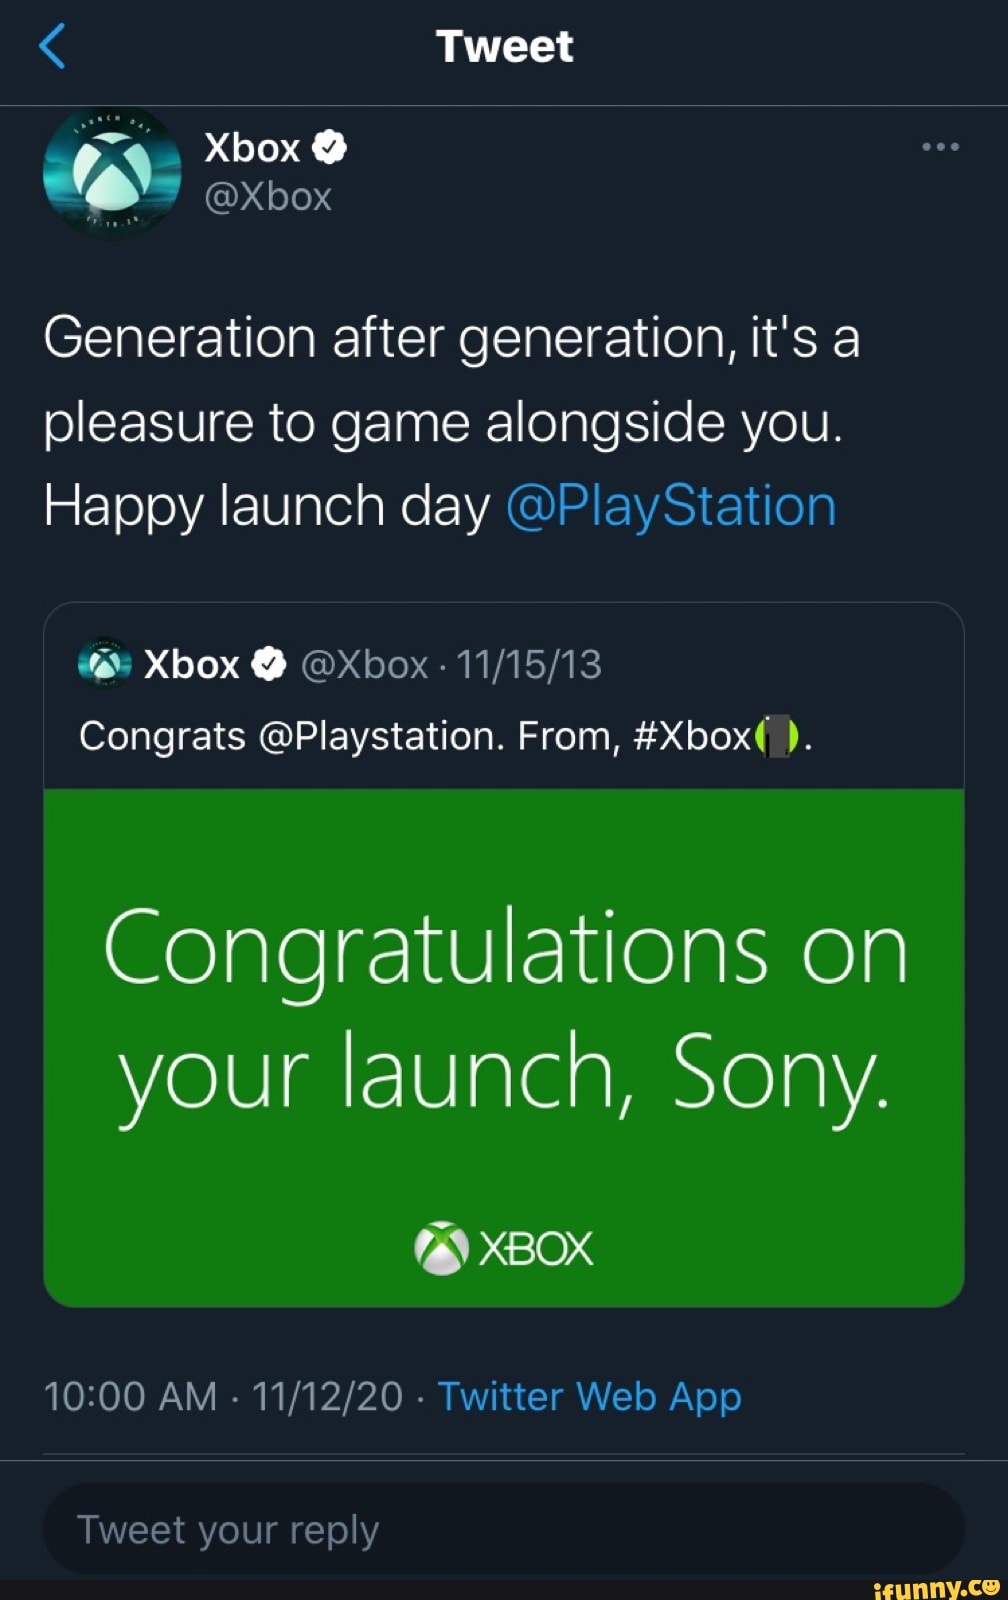Click the Tweet header title
This screenshot has height=1600, width=1008.
click(x=503, y=45)
